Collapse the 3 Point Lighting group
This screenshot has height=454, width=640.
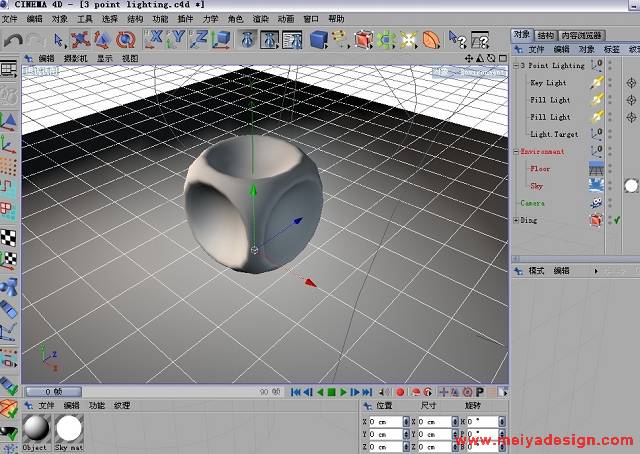(x=516, y=65)
